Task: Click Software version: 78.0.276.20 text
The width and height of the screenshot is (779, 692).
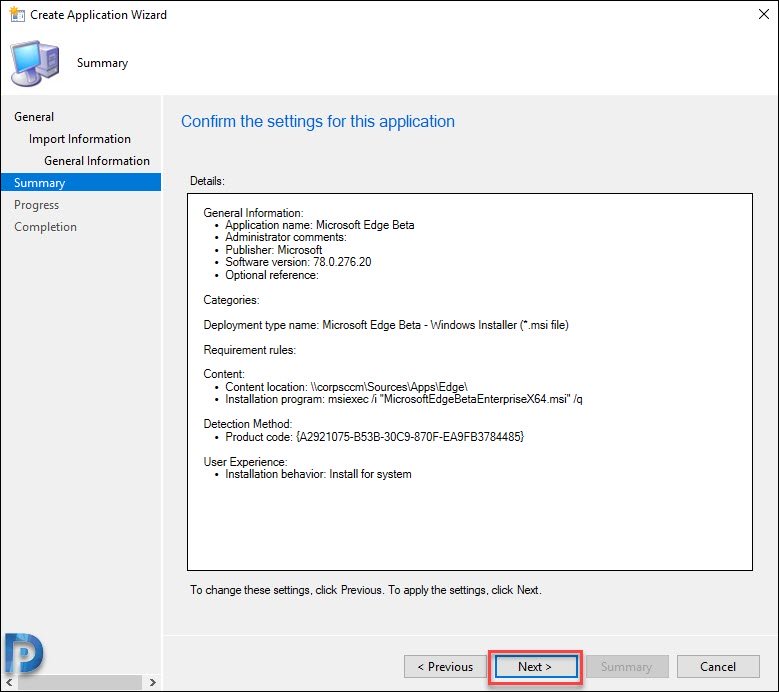Action: [x=298, y=262]
